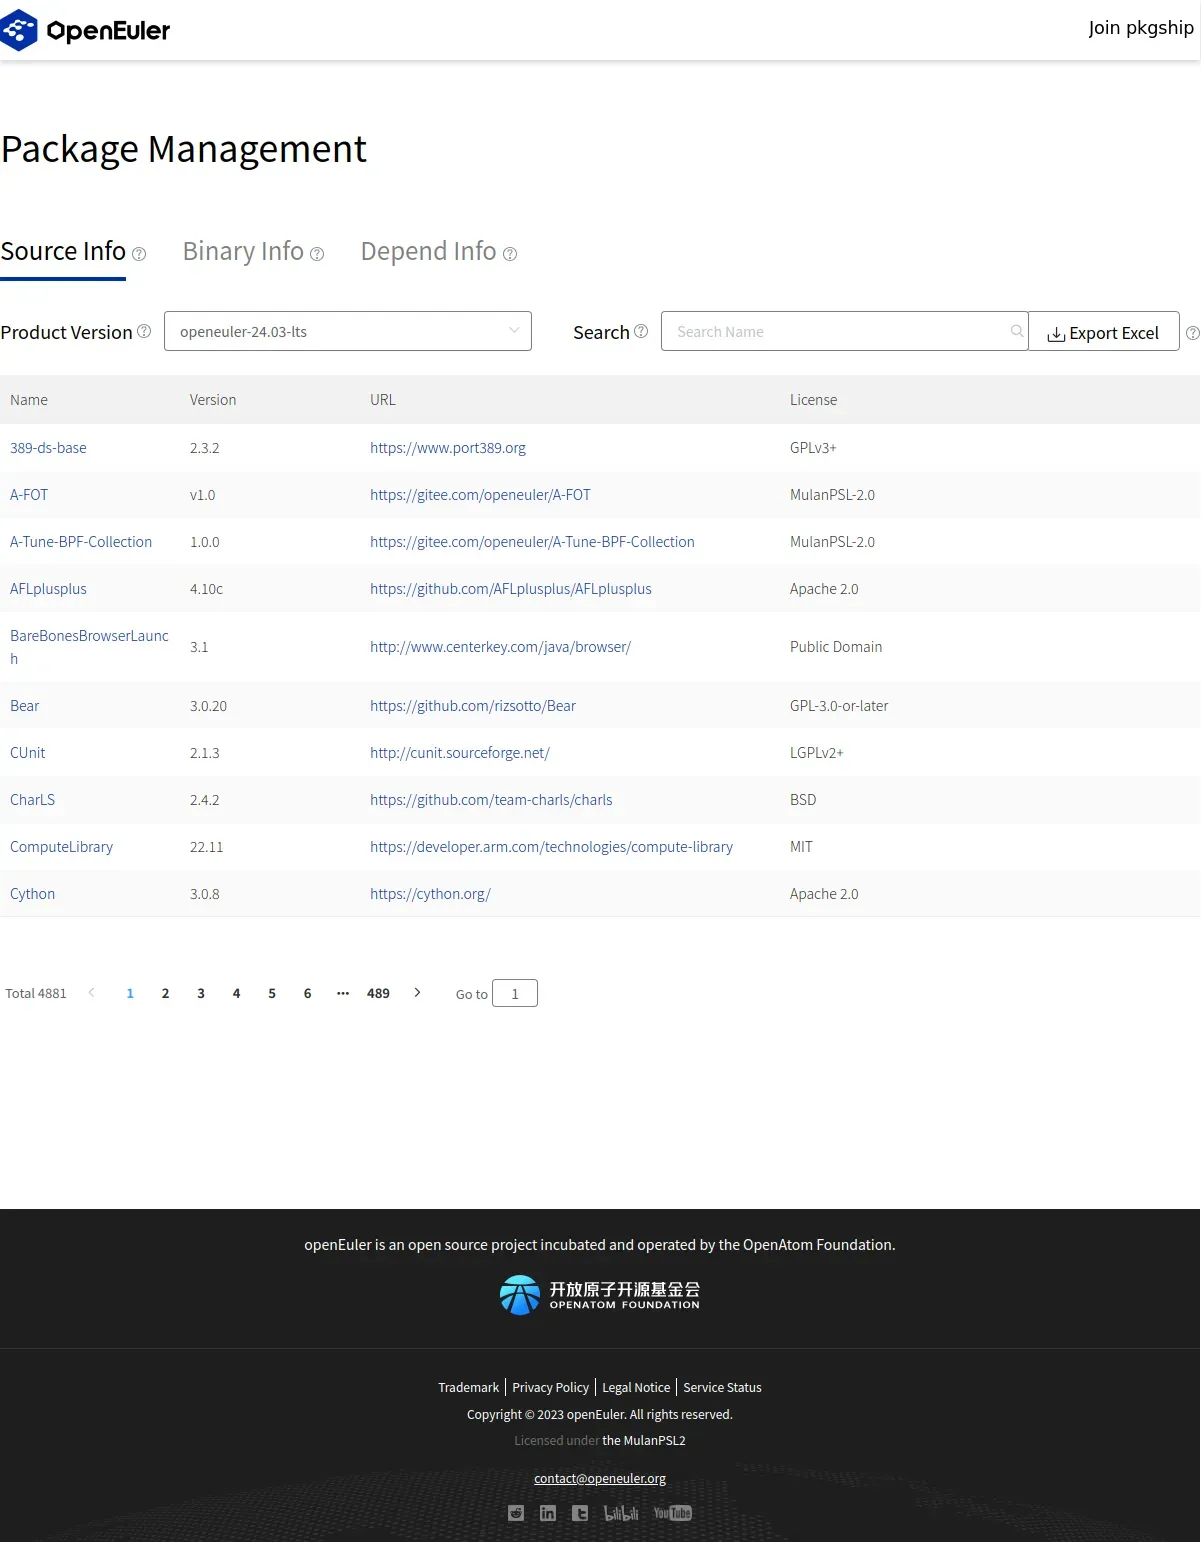This screenshot has height=1542, width=1201.
Task: Visit the gitee A-Tune-BPF-Collection URL
Action: point(532,542)
